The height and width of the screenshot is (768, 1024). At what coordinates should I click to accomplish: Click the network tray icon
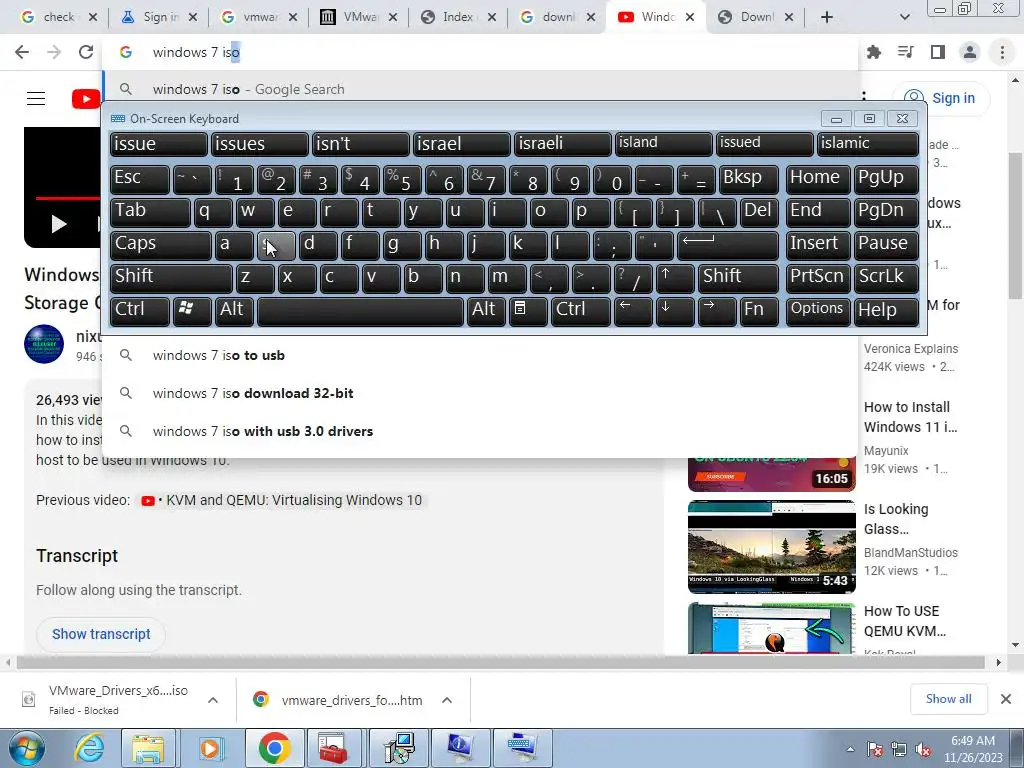(899, 750)
